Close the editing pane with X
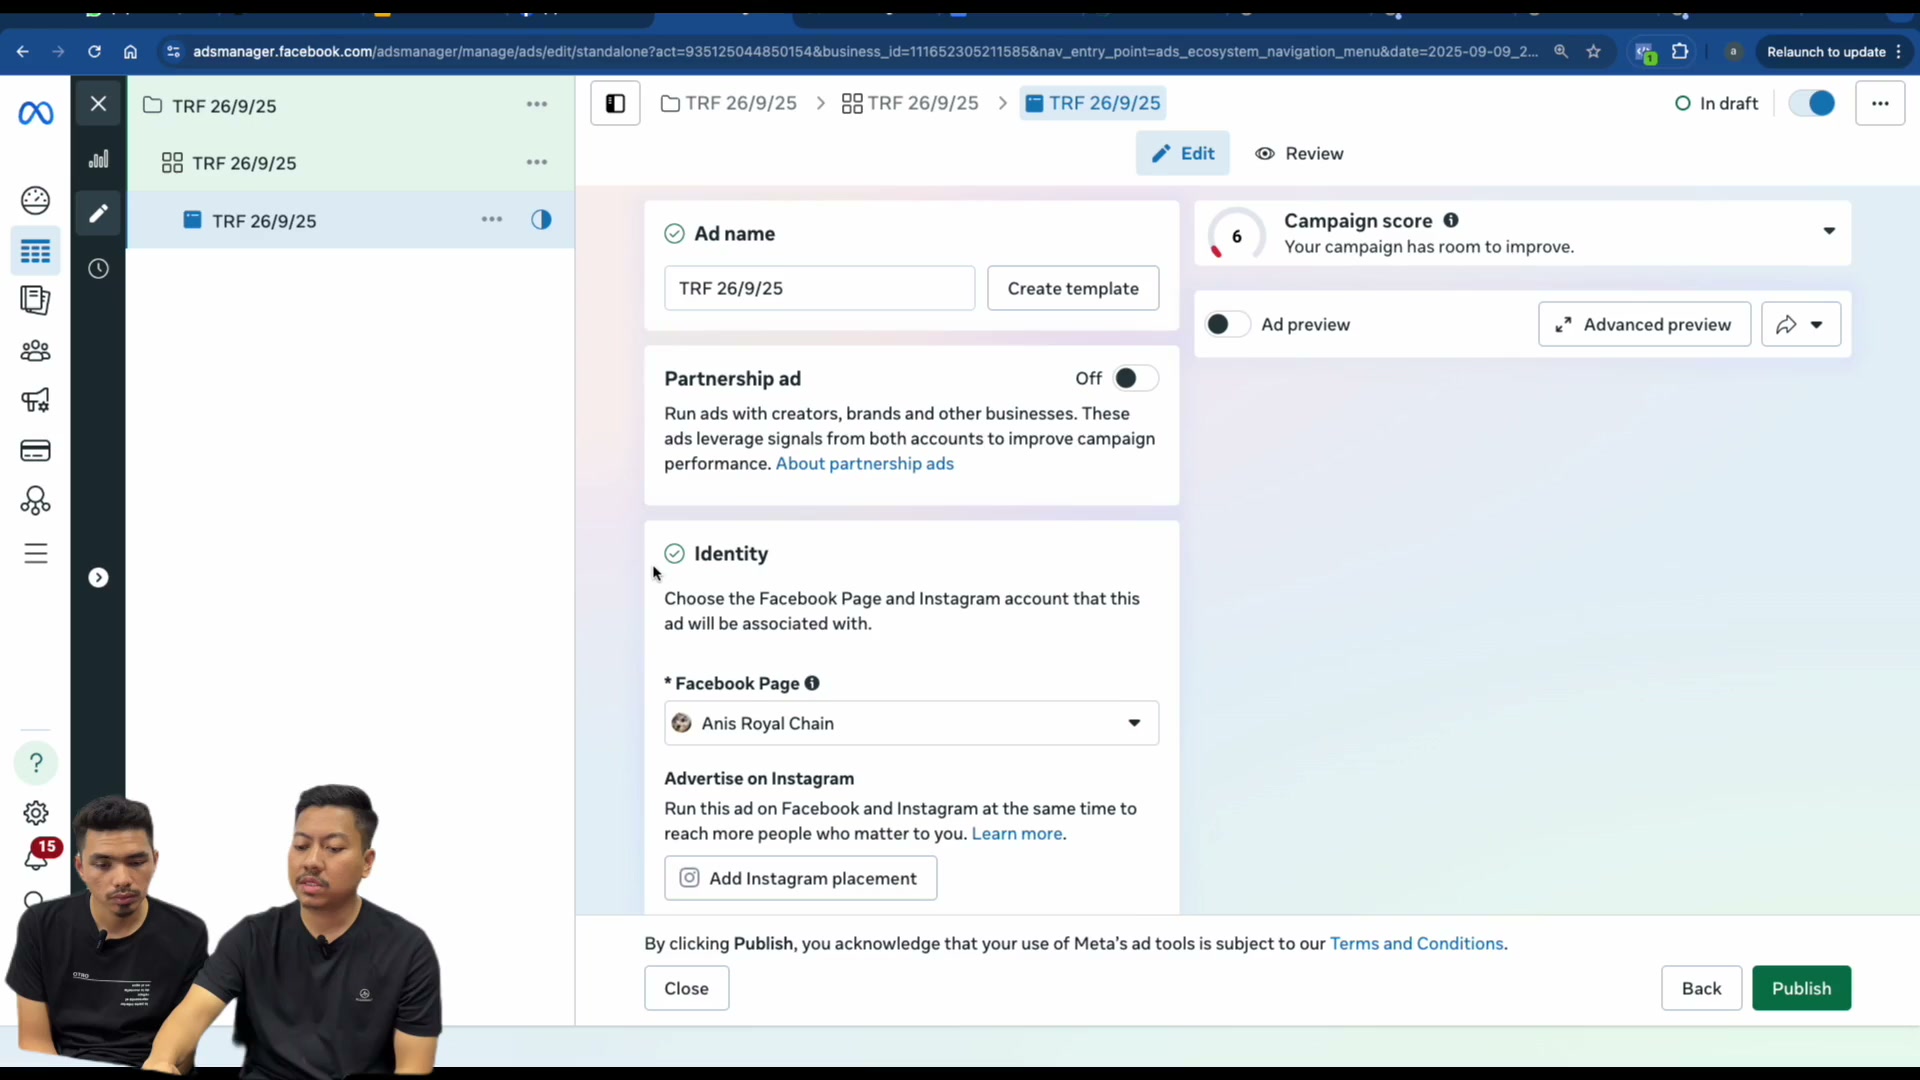Image resolution: width=1920 pixels, height=1080 pixels. click(98, 104)
